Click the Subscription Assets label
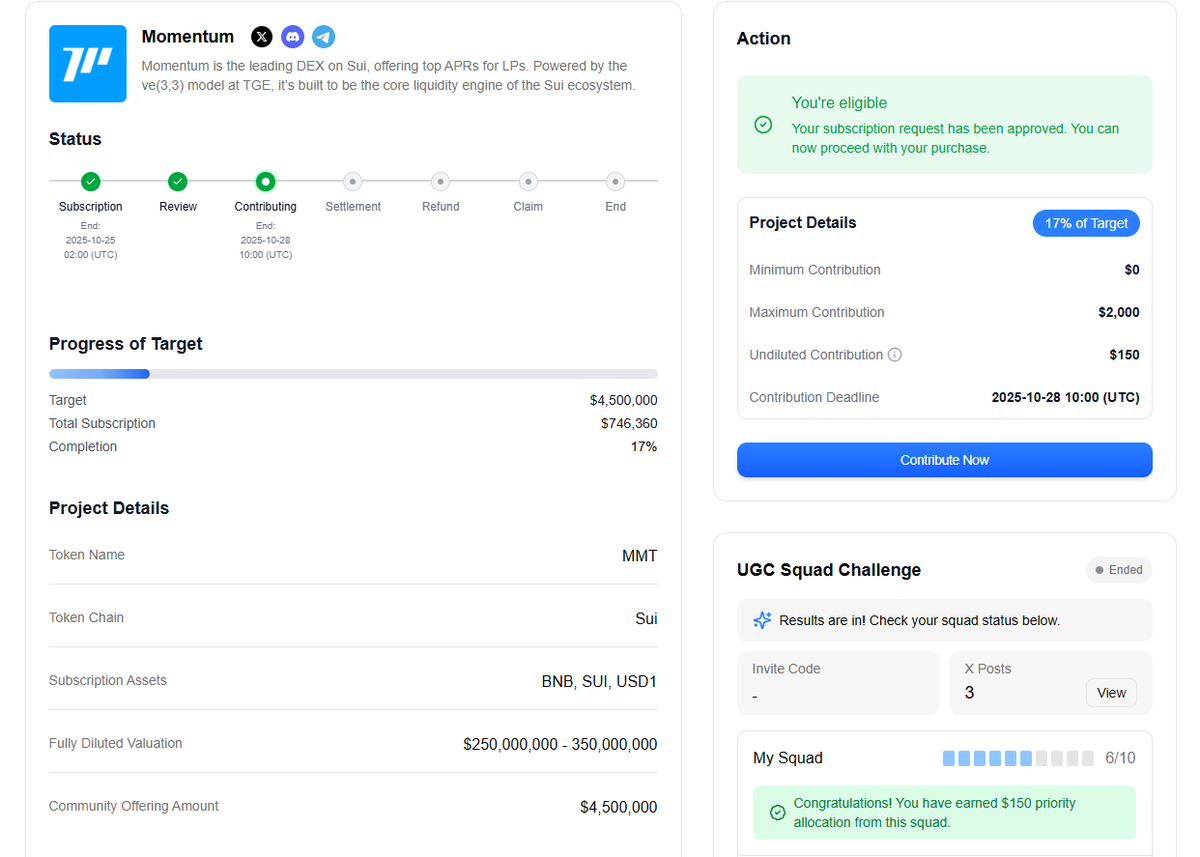Screen dimensions: 1200x857 coord(108,680)
